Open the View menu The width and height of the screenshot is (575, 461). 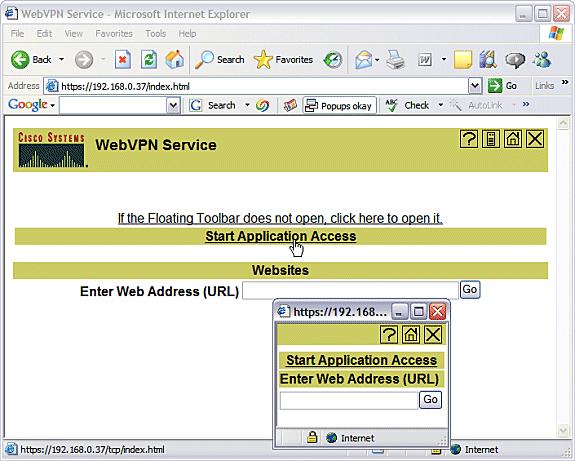73,34
